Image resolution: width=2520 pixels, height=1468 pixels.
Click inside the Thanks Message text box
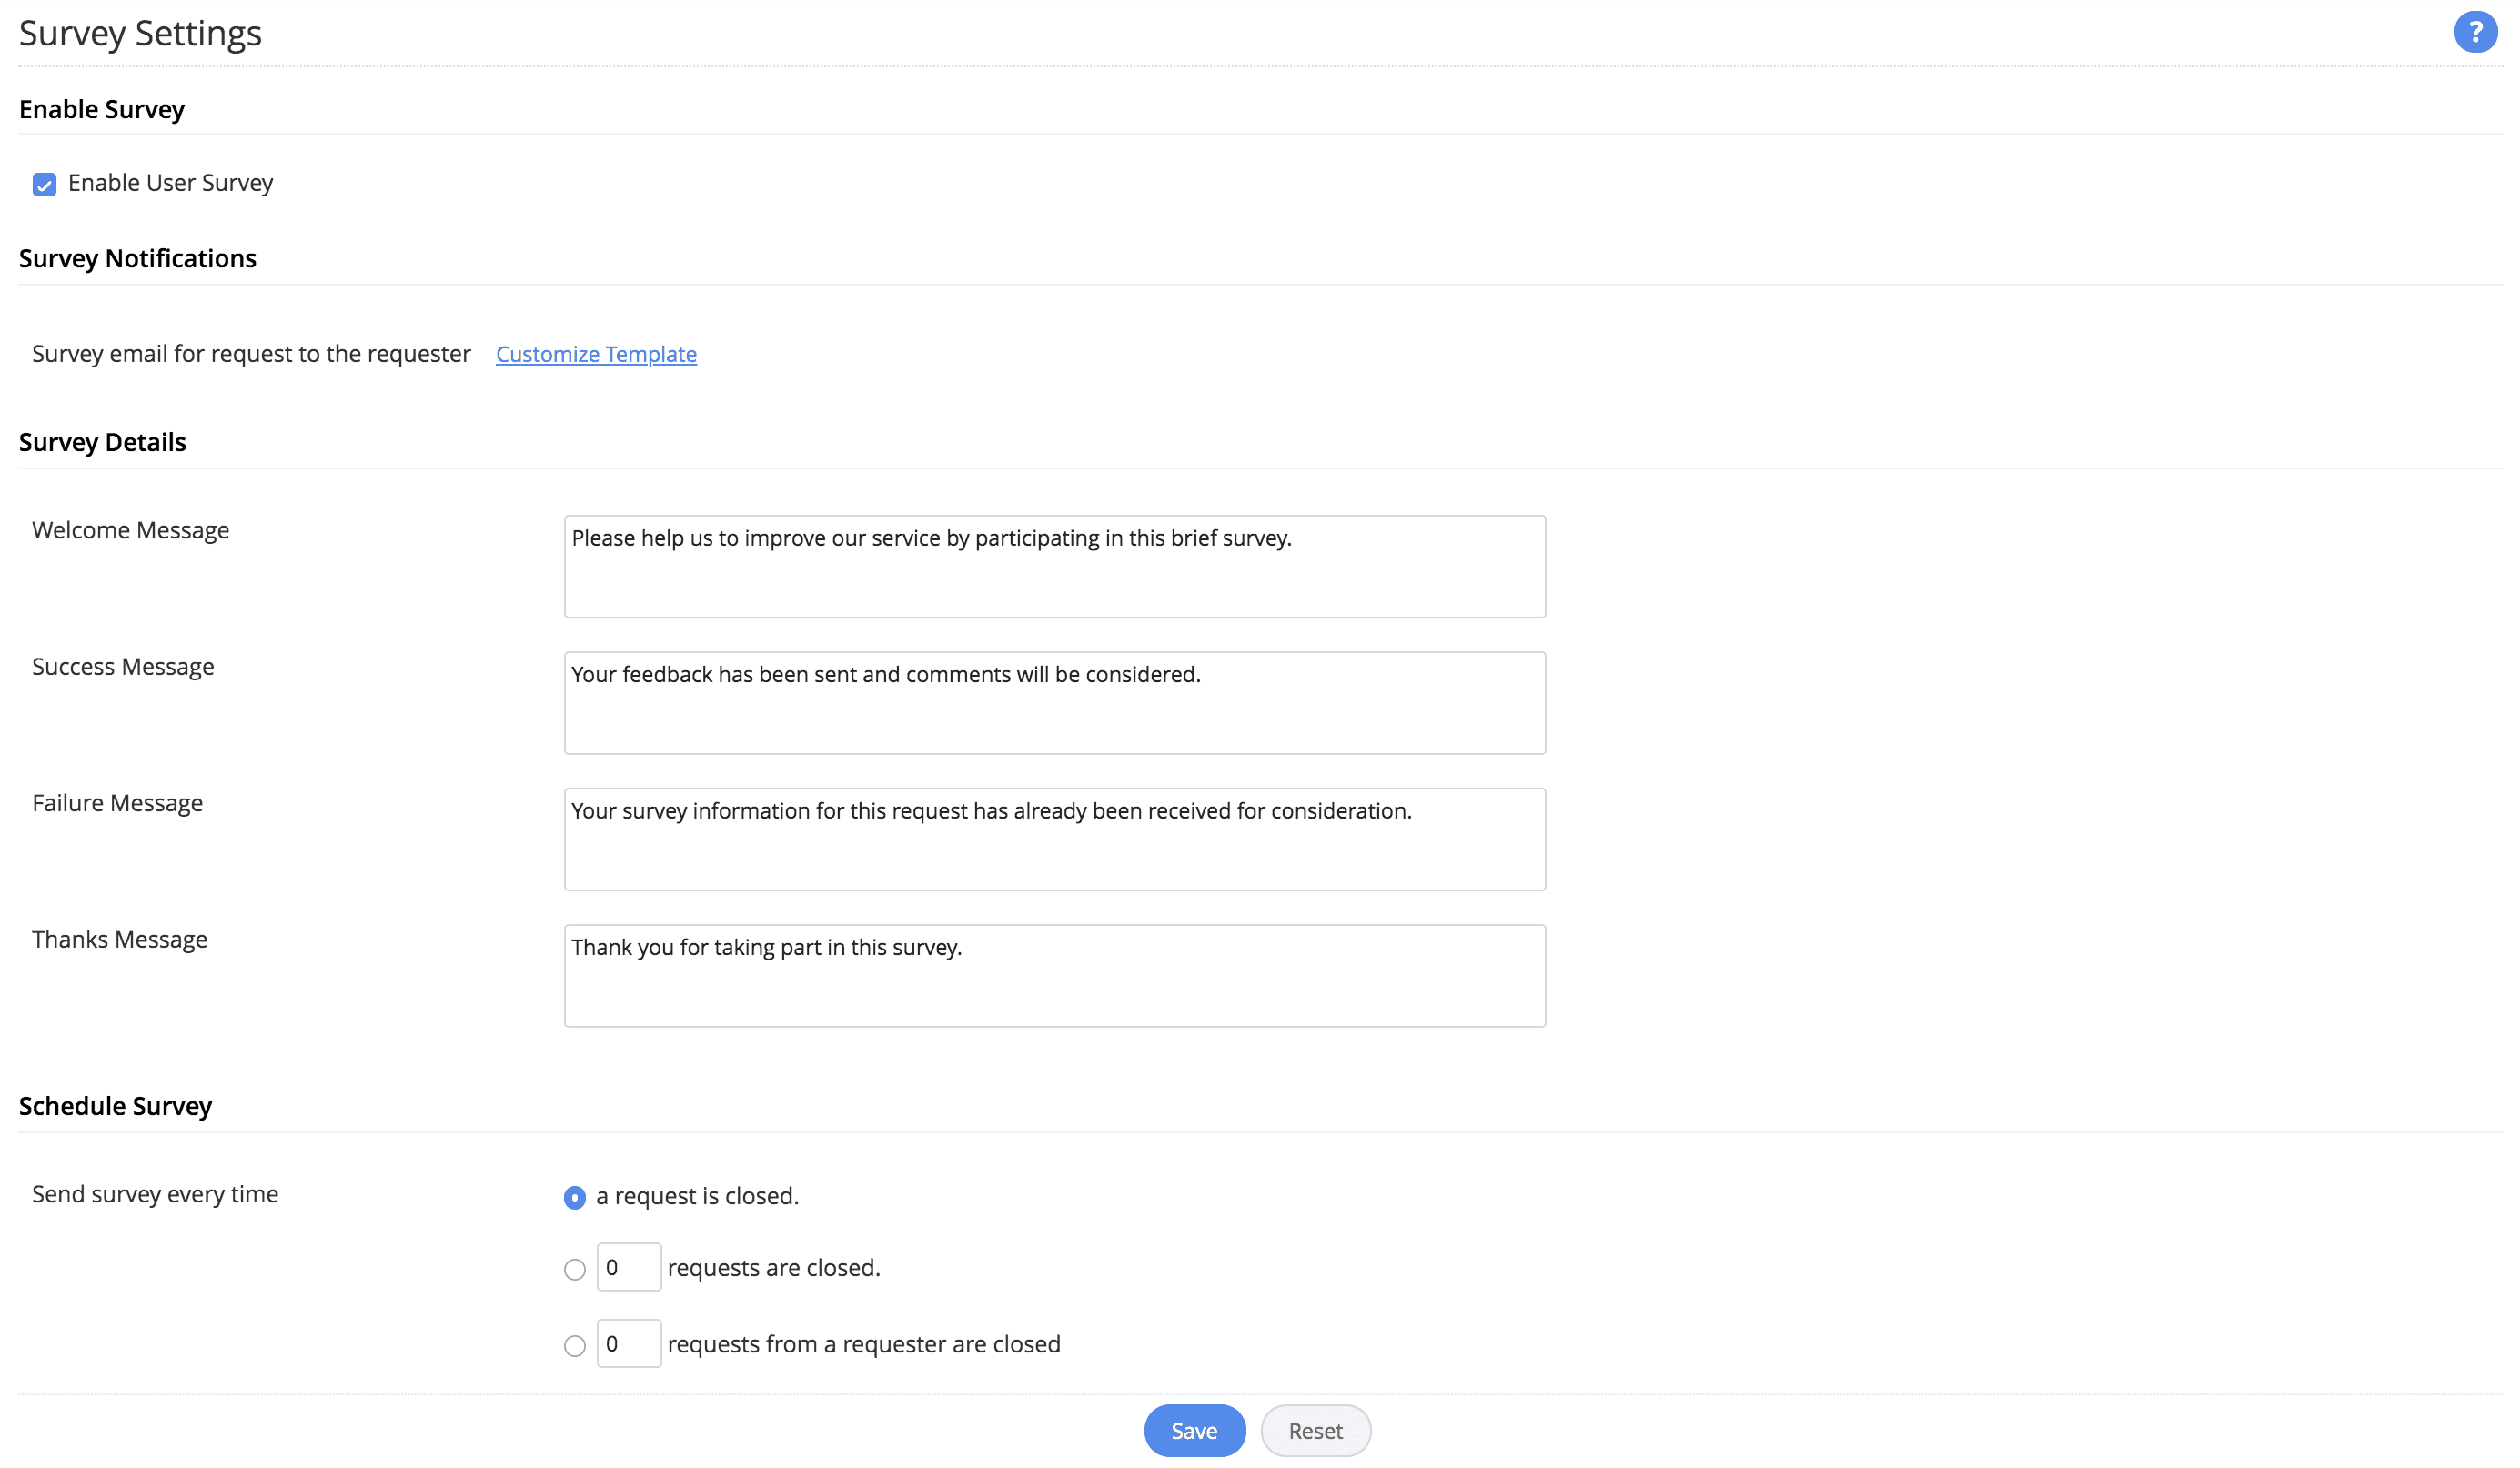click(x=1054, y=976)
